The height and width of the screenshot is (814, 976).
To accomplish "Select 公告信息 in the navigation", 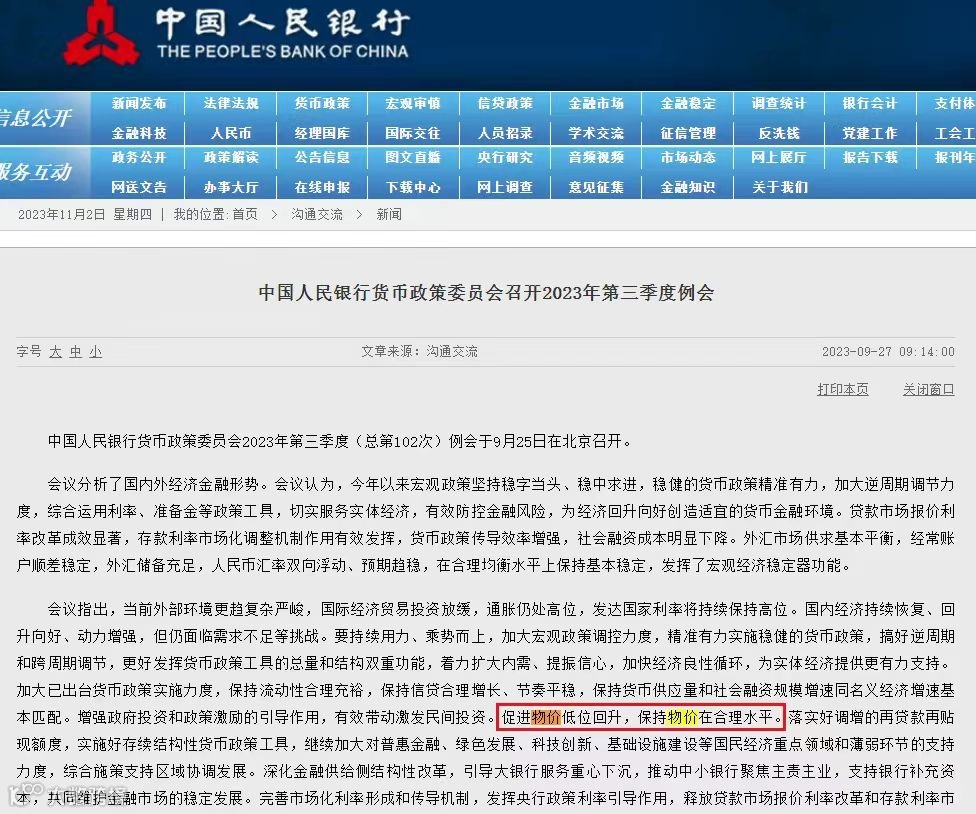I will pyautogui.click(x=322, y=157).
